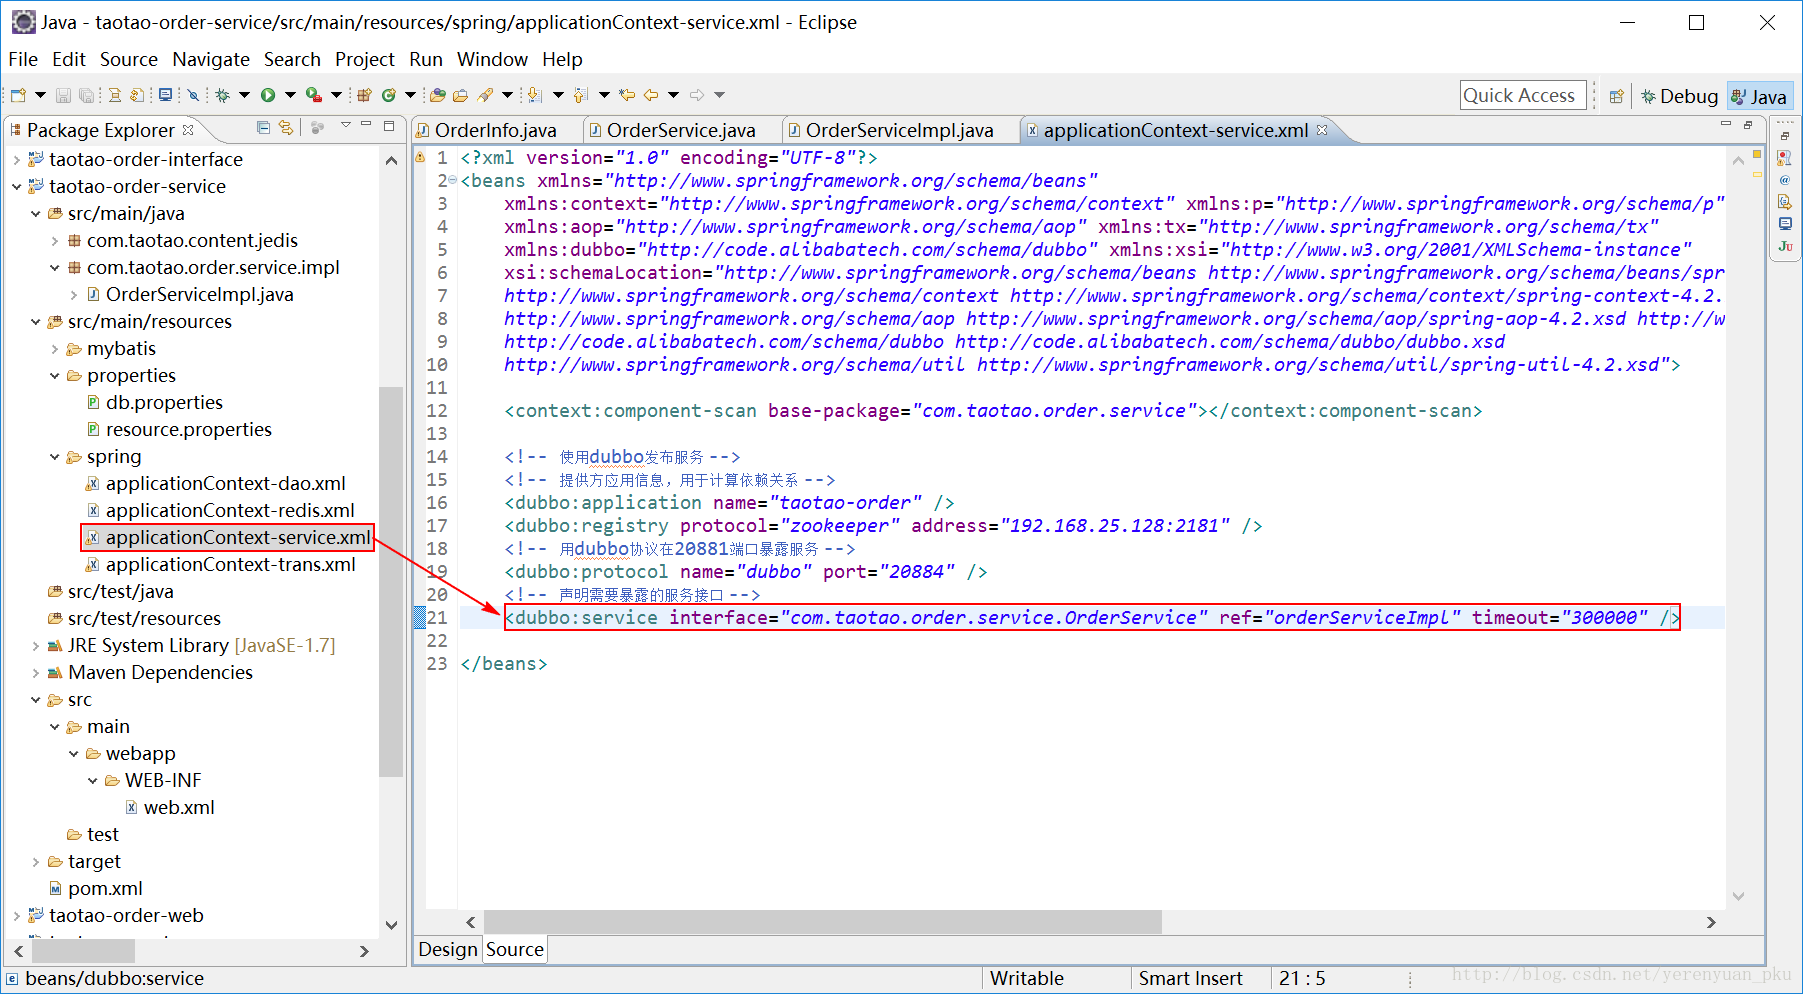Open the New wizard dropdown arrow
The height and width of the screenshot is (994, 1803).
(40, 95)
